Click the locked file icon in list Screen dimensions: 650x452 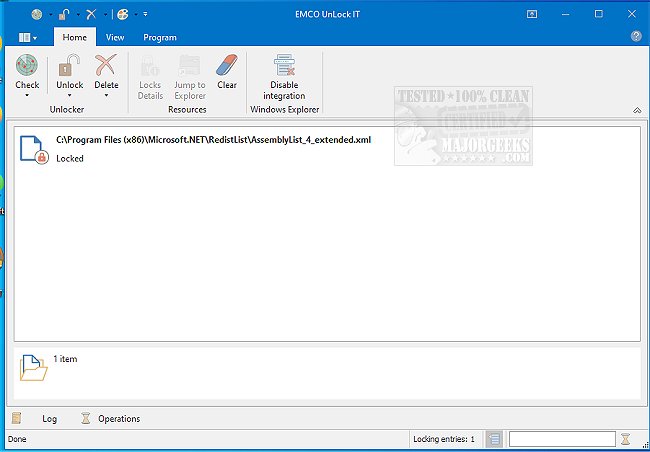34,149
